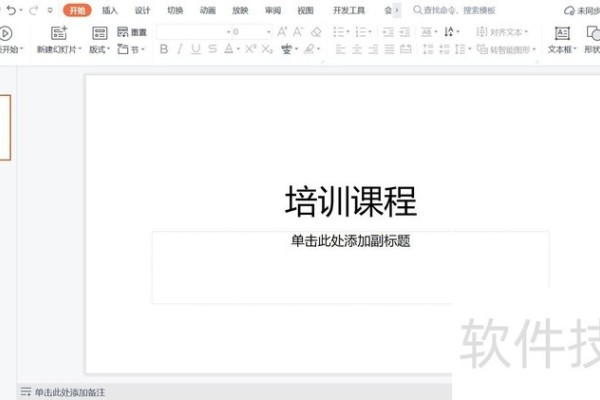Open the quick access toolbar customize dropdown
The image size is (600, 400).
pos(50,10)
